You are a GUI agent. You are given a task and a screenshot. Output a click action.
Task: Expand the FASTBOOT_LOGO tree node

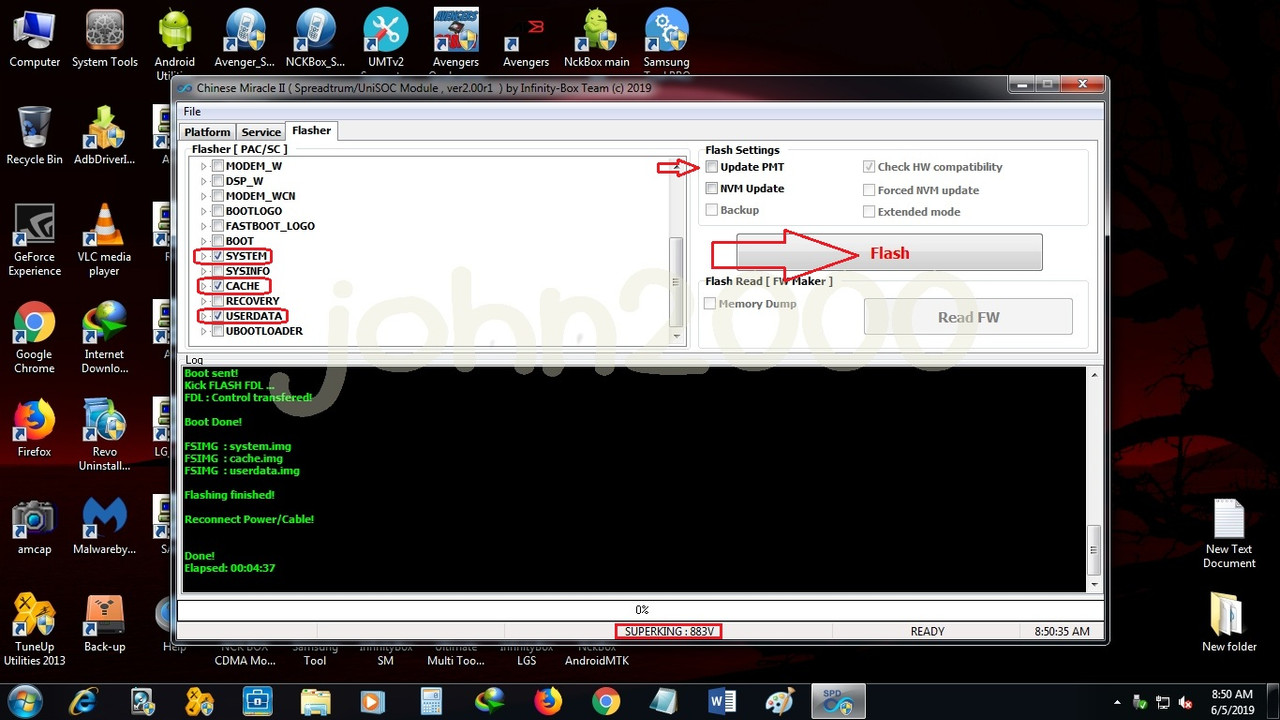204,226
